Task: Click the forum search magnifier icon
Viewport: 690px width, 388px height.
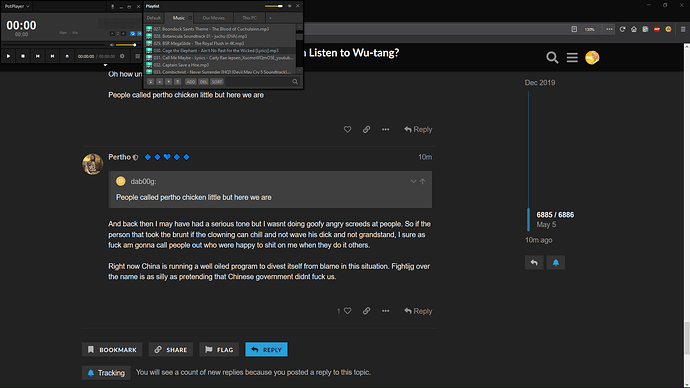Action: (x=552, y=58)
